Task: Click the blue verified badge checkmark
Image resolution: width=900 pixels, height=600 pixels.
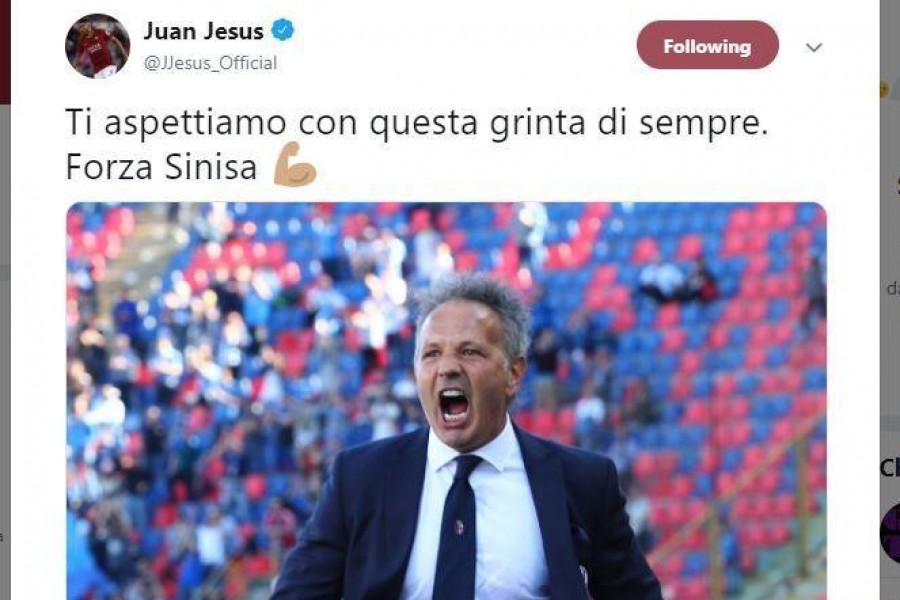Action: coord(282,30)
